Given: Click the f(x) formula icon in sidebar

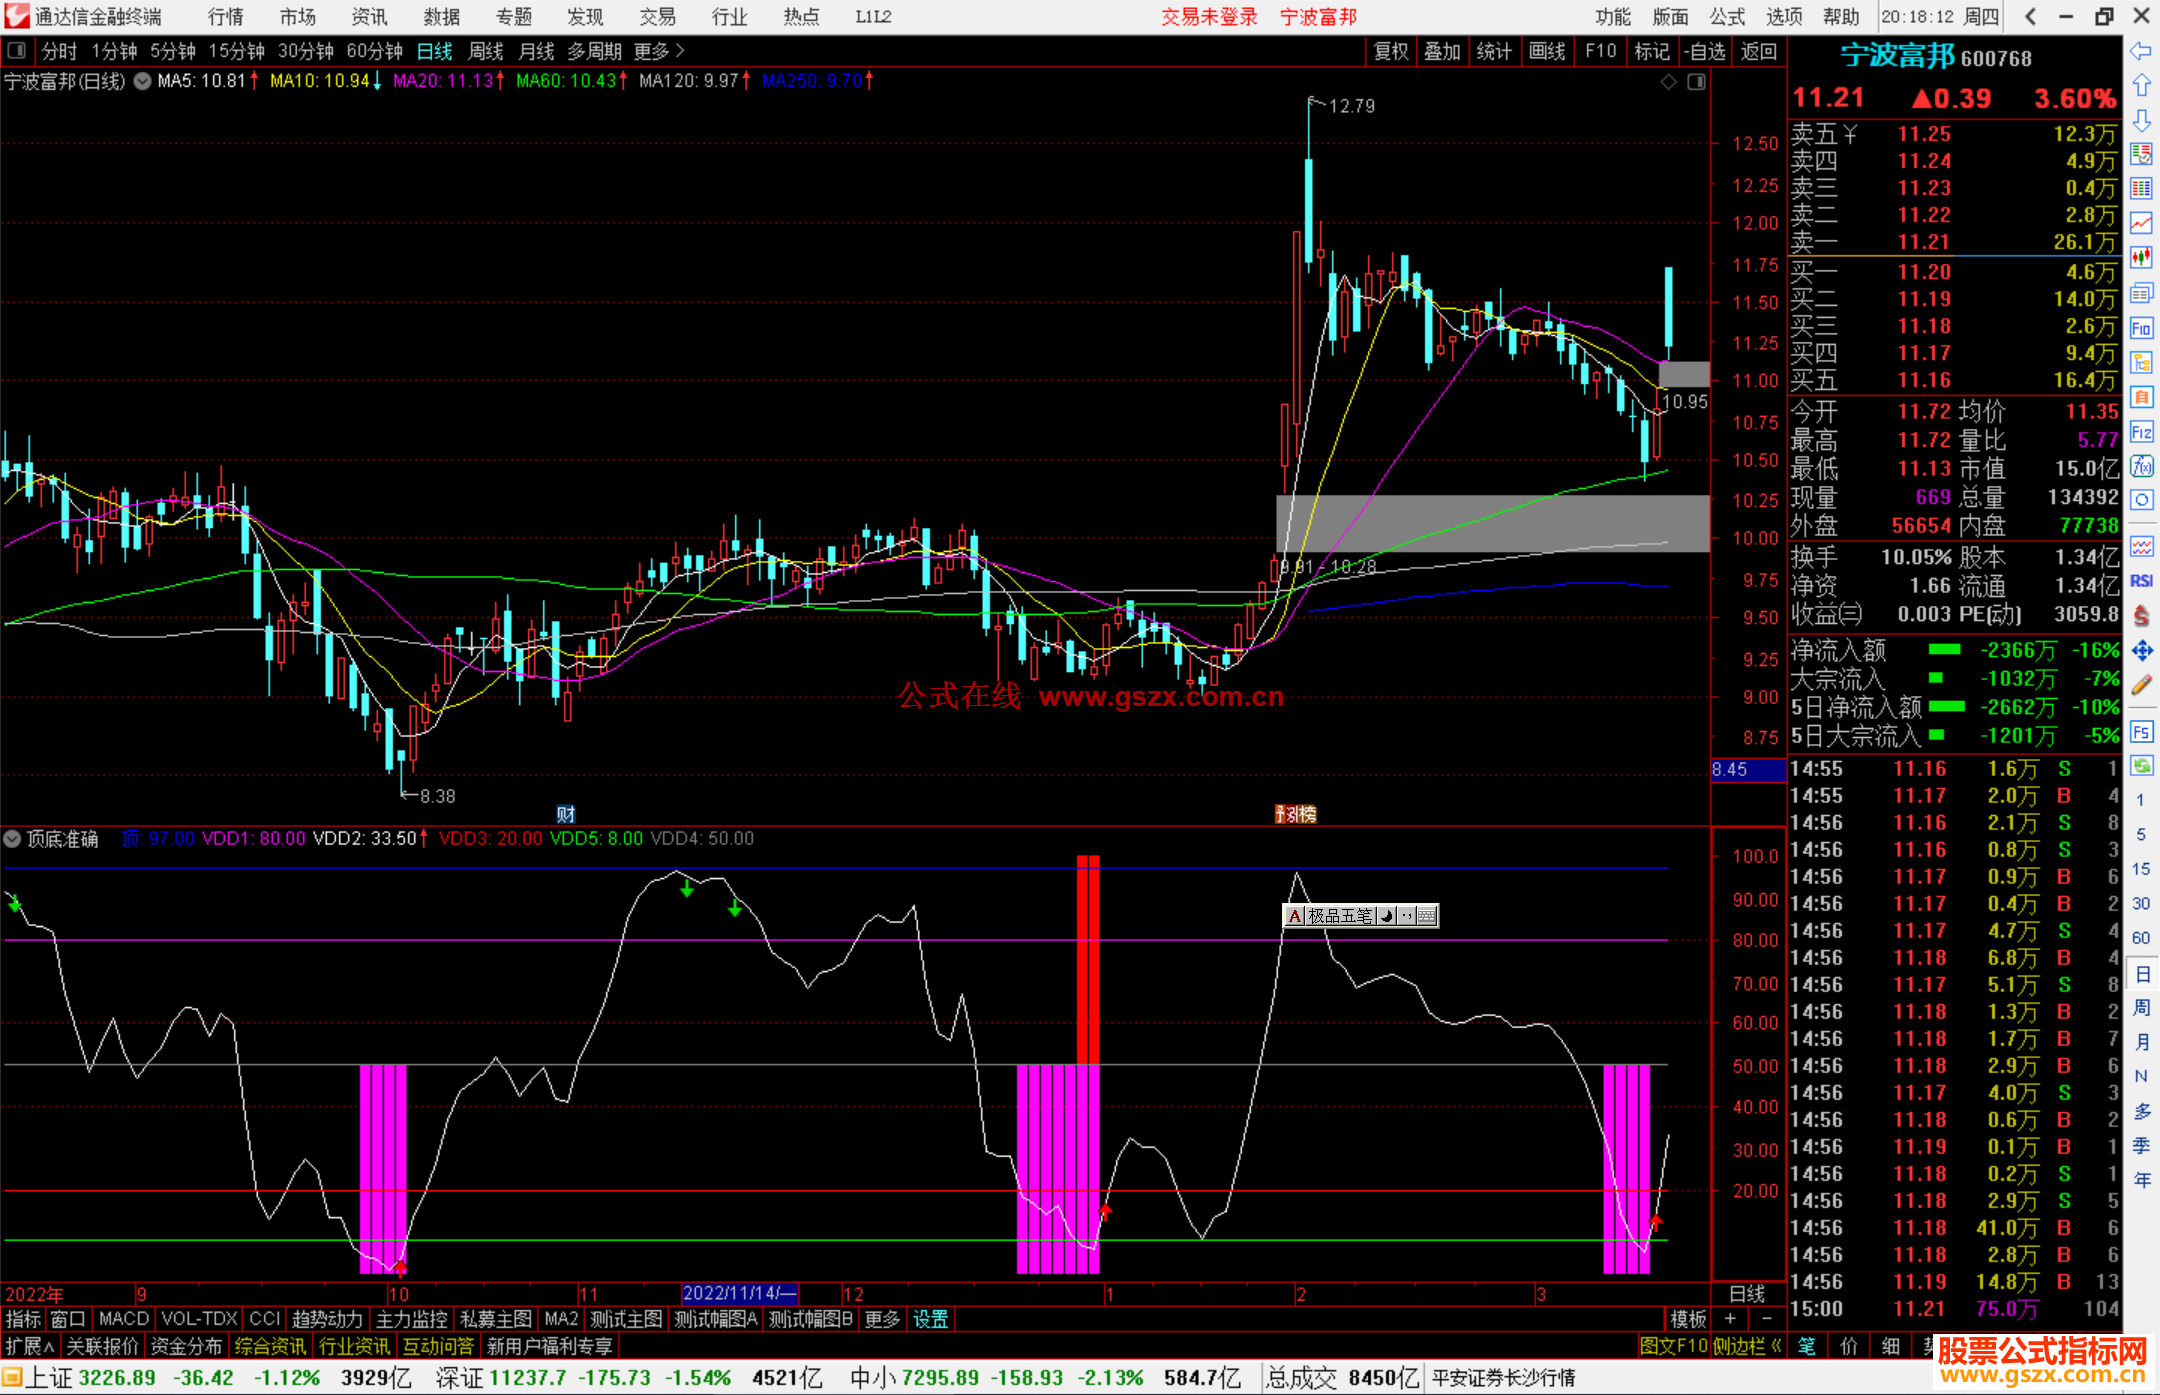Looking at the screenshot, I should [x=2141, y=466].
